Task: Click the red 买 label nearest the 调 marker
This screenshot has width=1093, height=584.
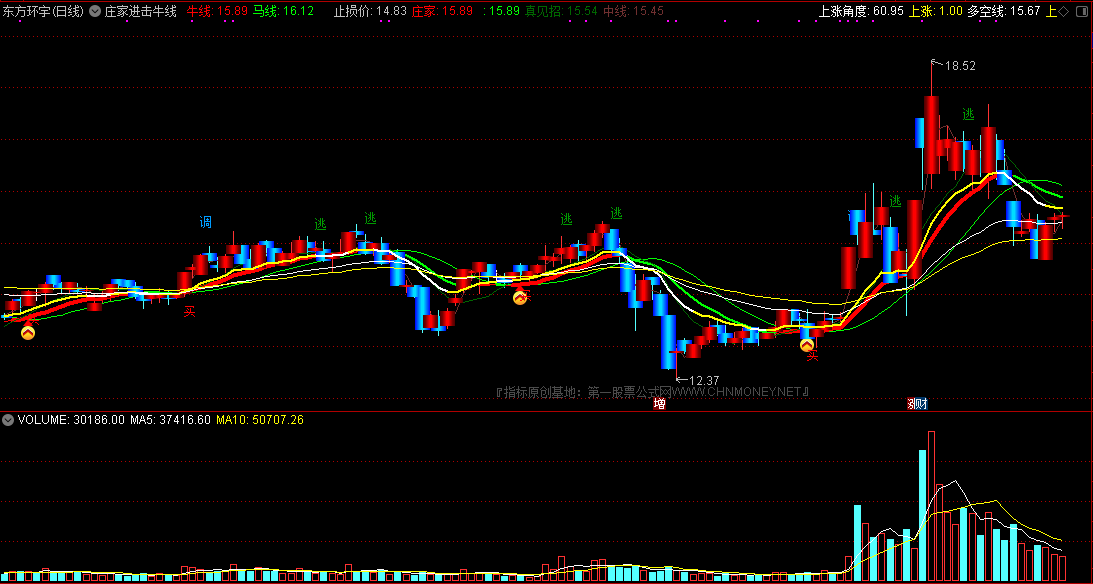Action: pyautogui.click(x=189, y=312)
